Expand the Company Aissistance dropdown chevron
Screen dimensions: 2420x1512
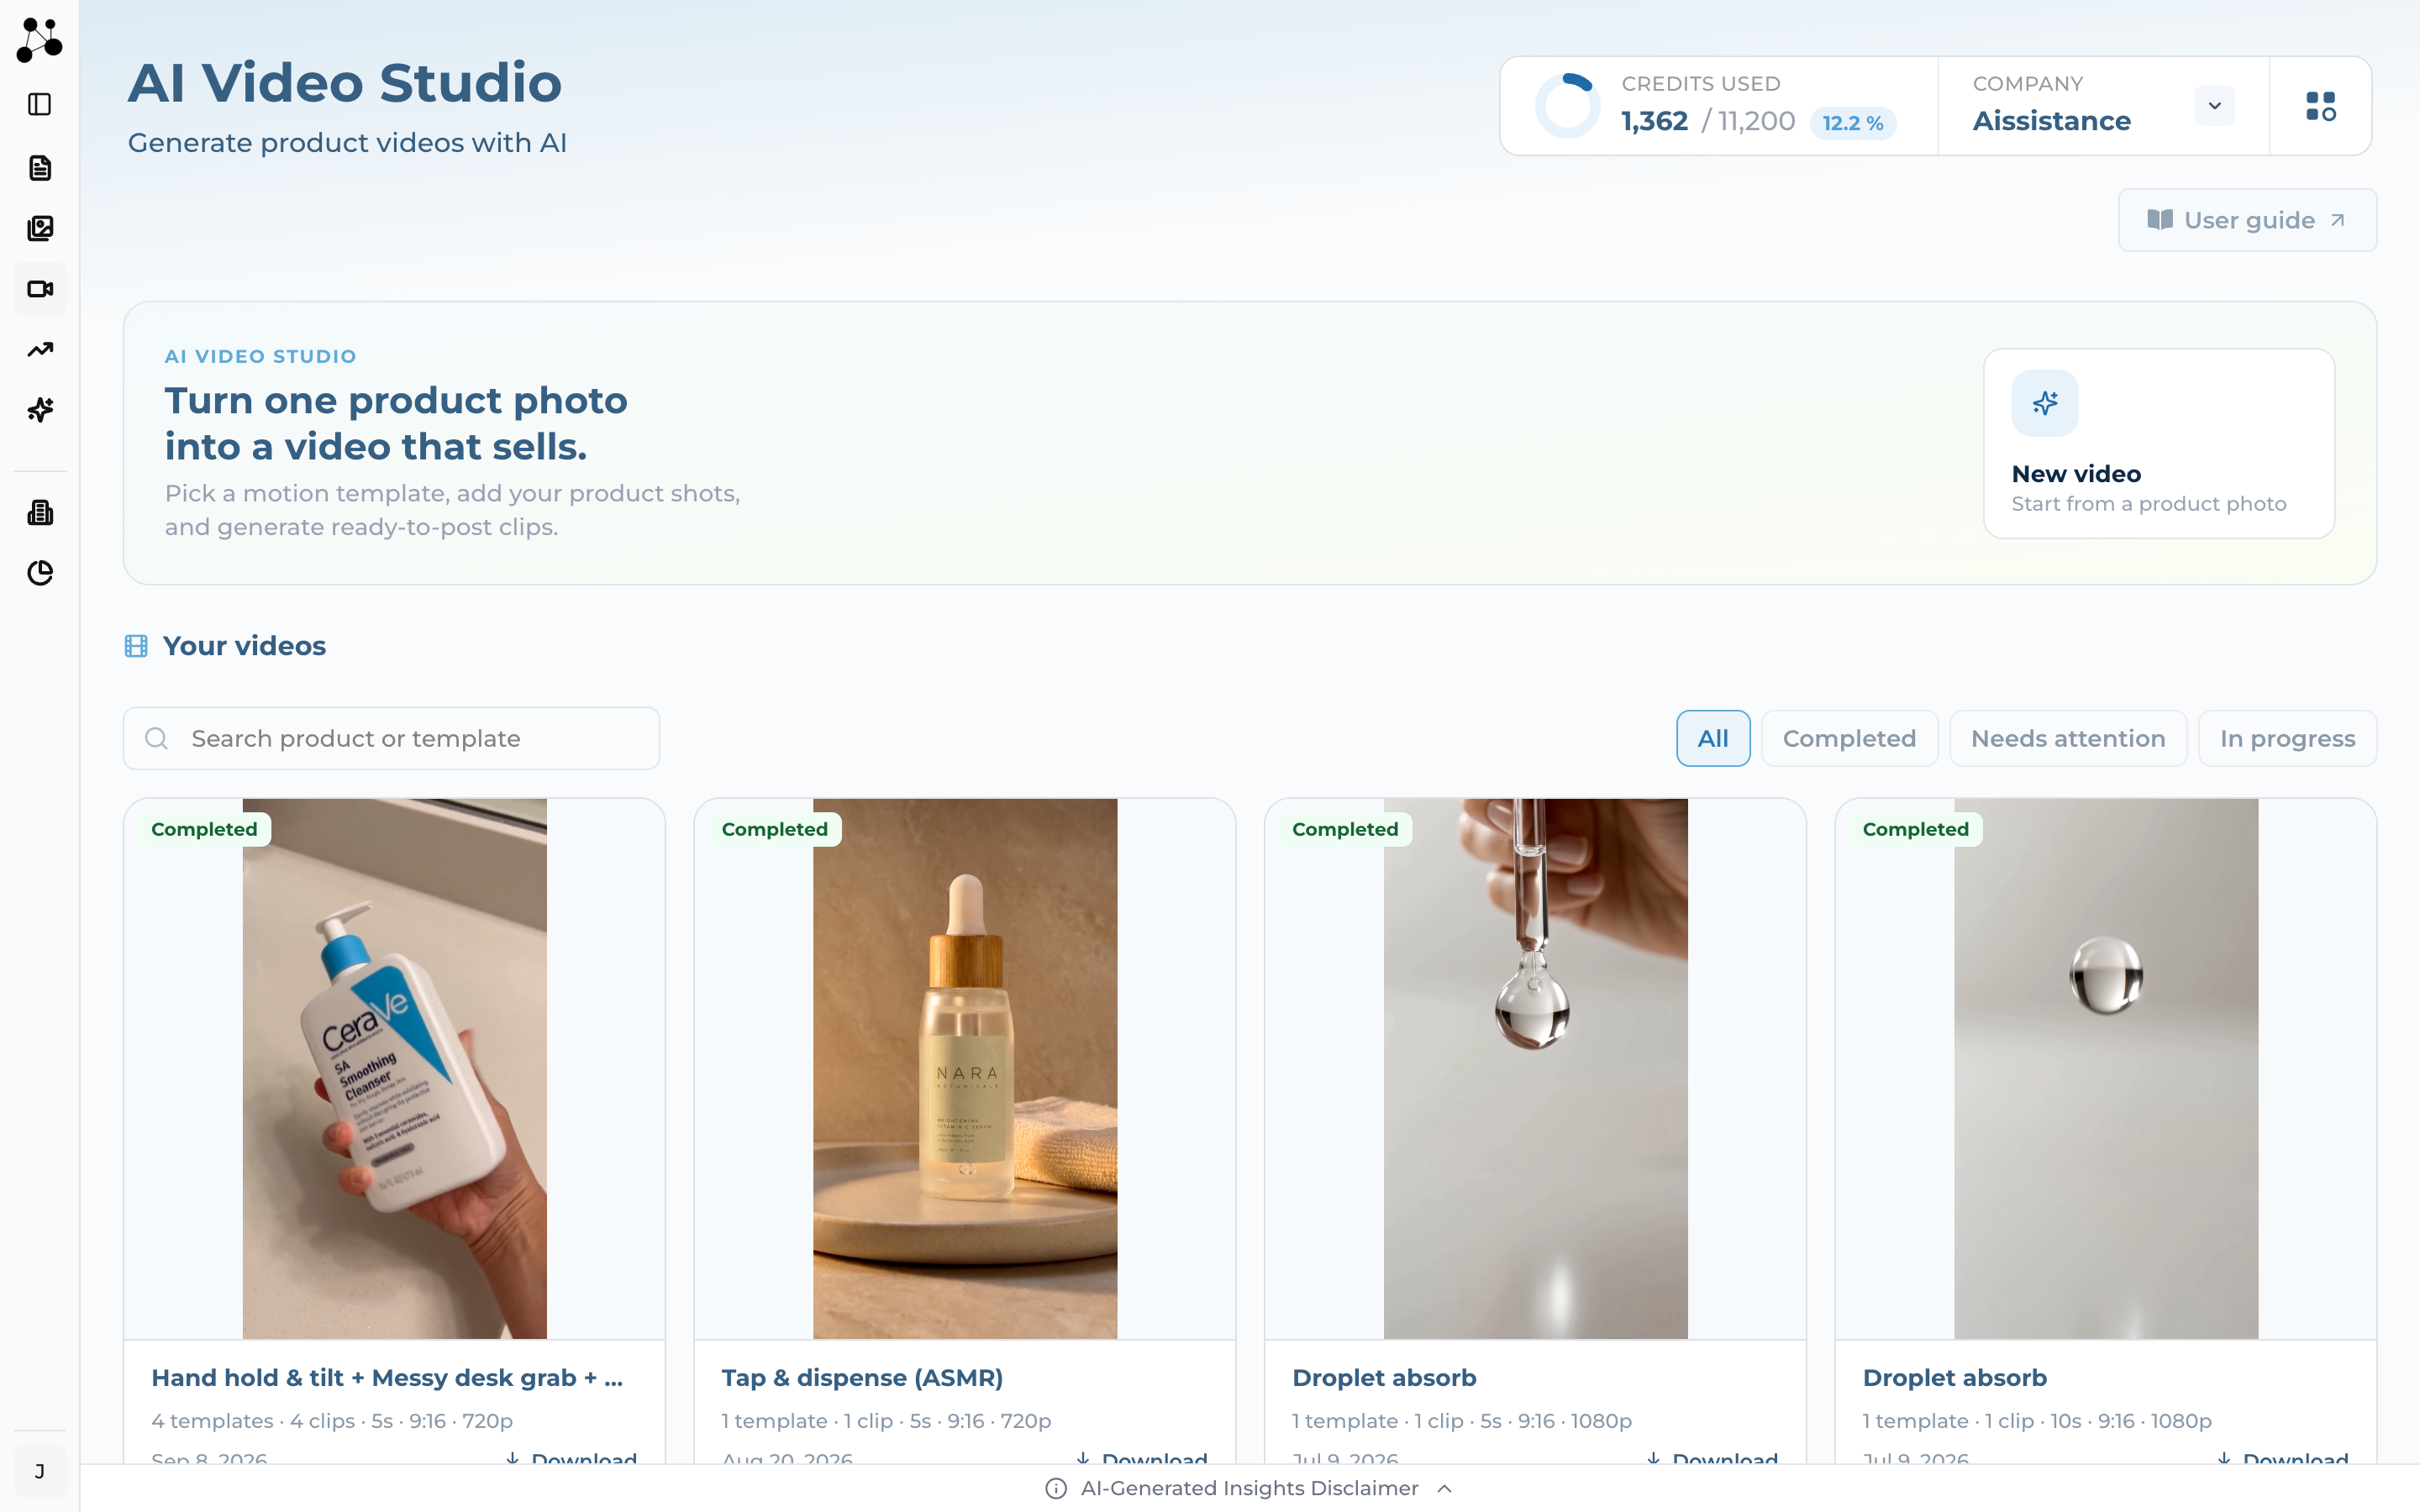[2214, 106]
